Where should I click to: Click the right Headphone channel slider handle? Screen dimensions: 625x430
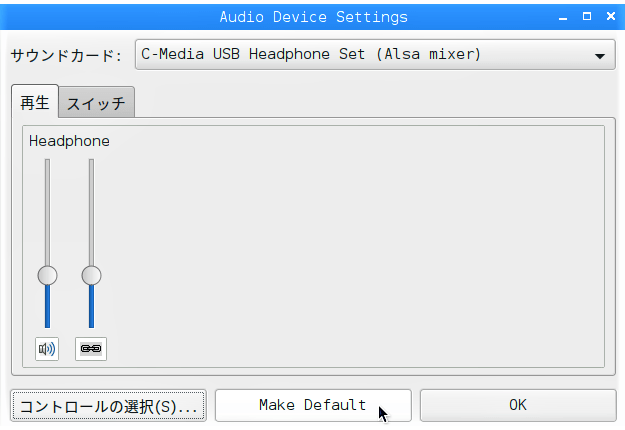pyautogui.click(x=91, y=276)
